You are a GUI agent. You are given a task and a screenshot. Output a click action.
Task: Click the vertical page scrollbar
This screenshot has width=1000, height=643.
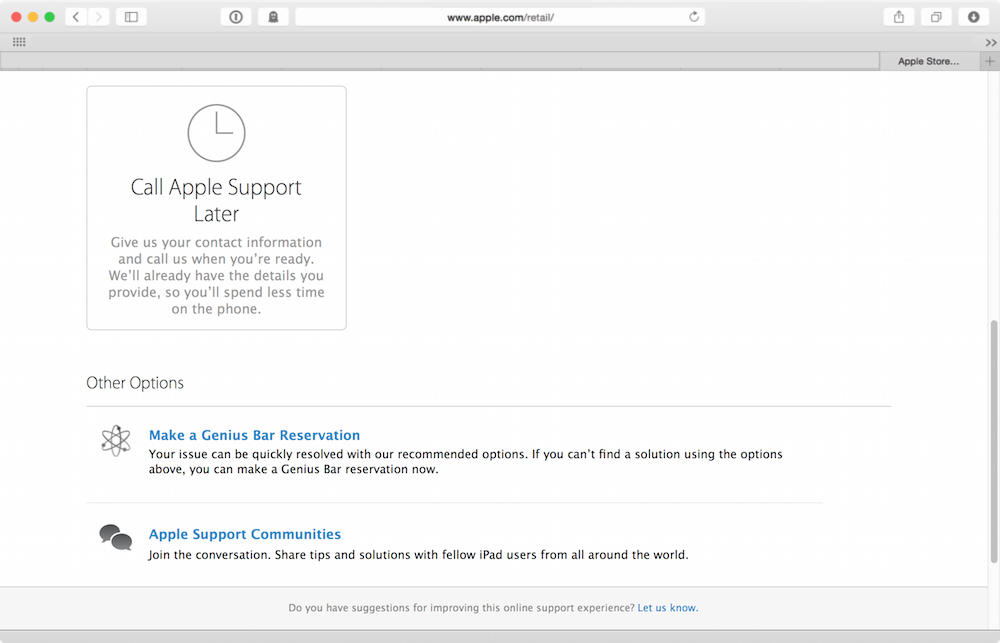994,441
